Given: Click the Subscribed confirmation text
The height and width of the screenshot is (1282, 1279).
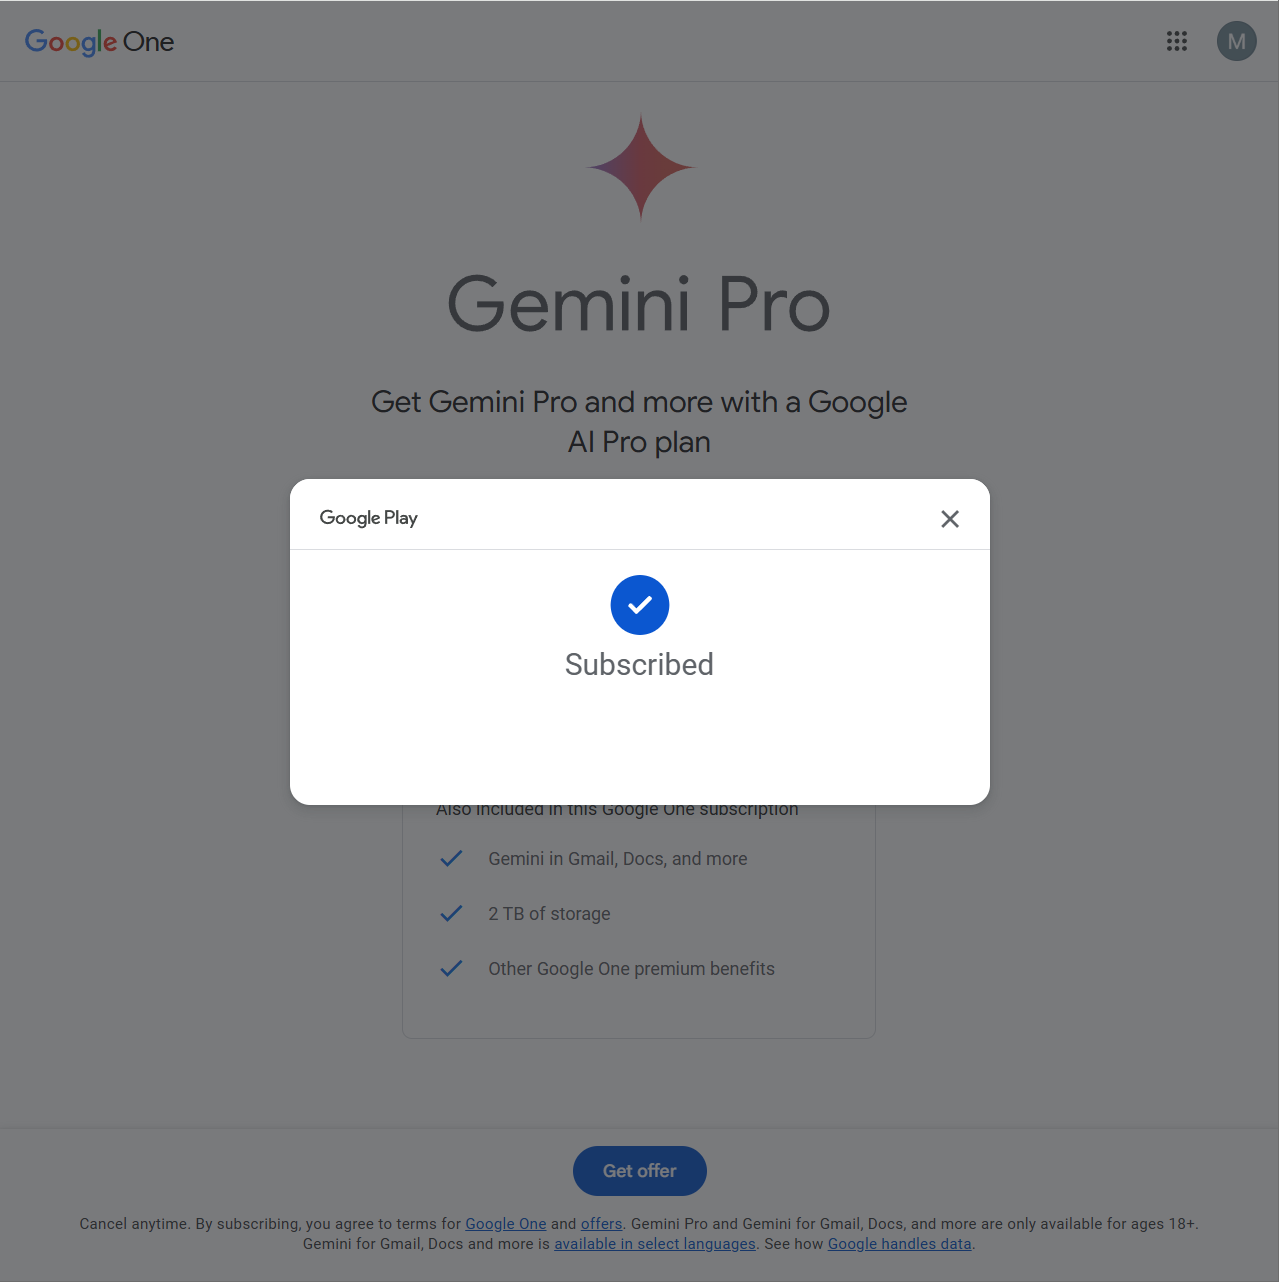Looking at the screenshot, I should [639, 665].
